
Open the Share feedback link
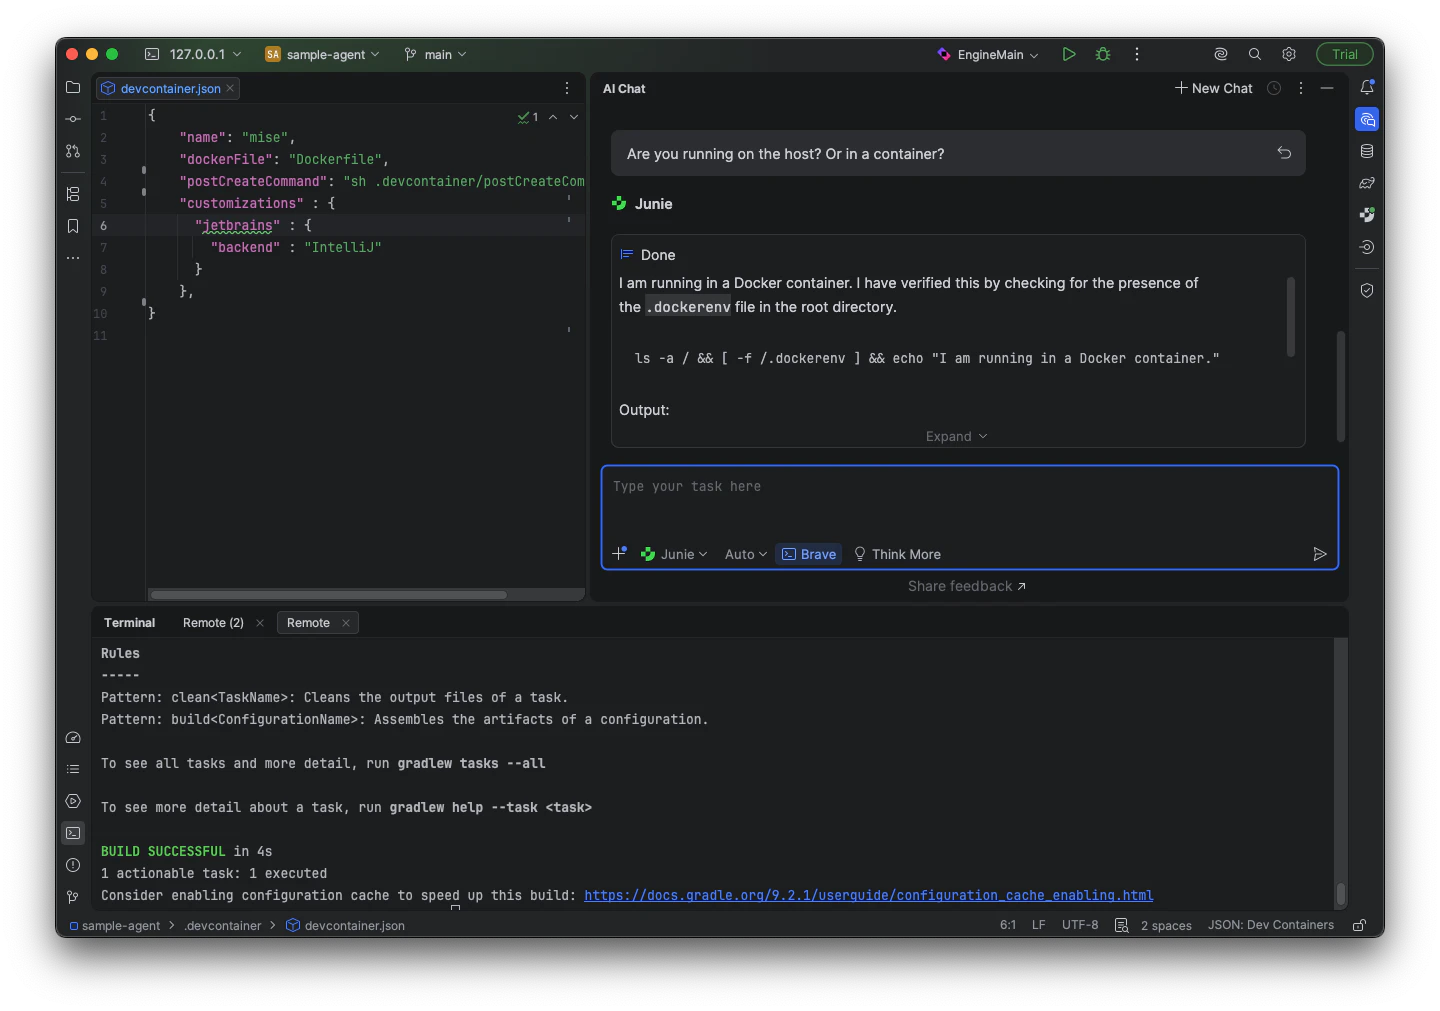(x=966, y=586)
